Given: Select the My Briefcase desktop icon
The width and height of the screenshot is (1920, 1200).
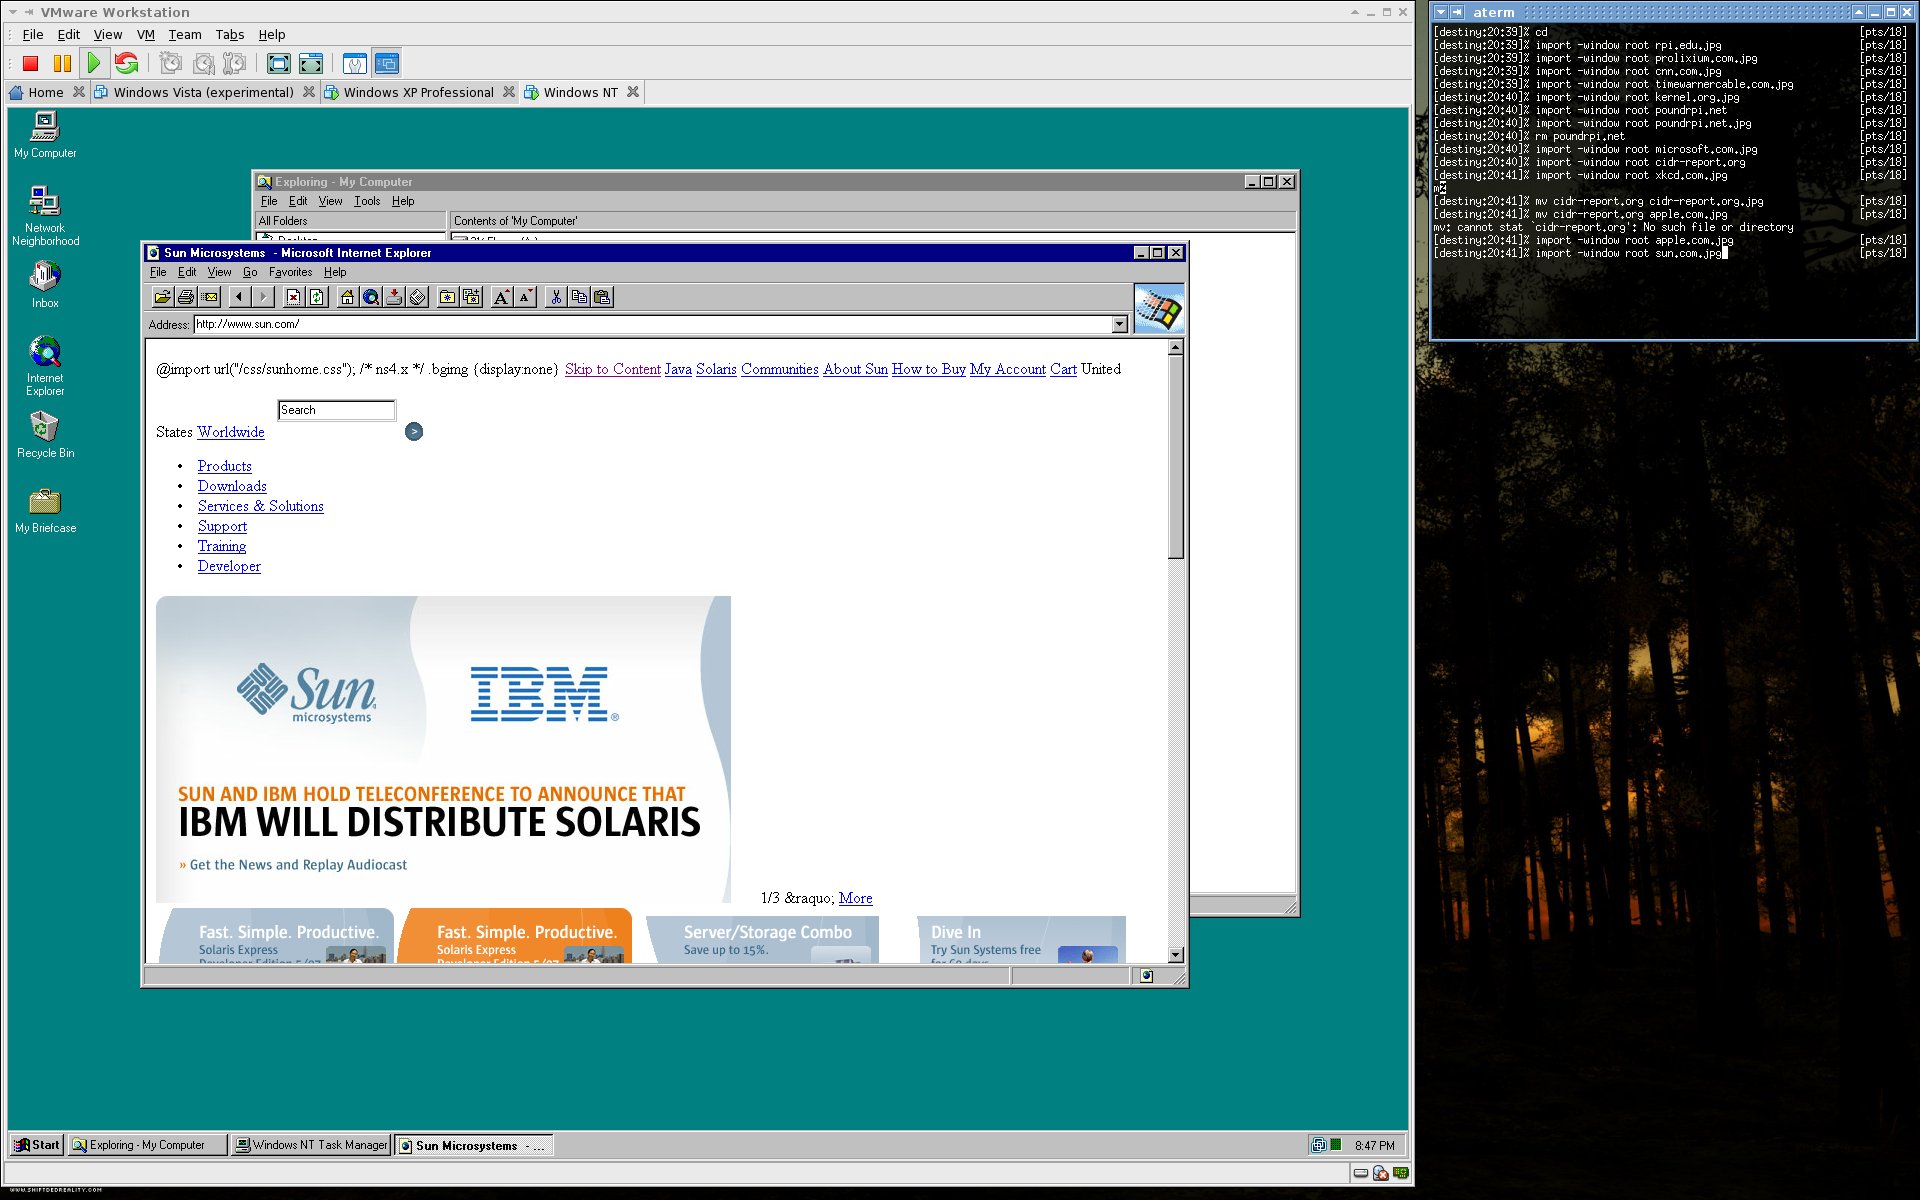Looking at the screenshot, I should (45, 510).
